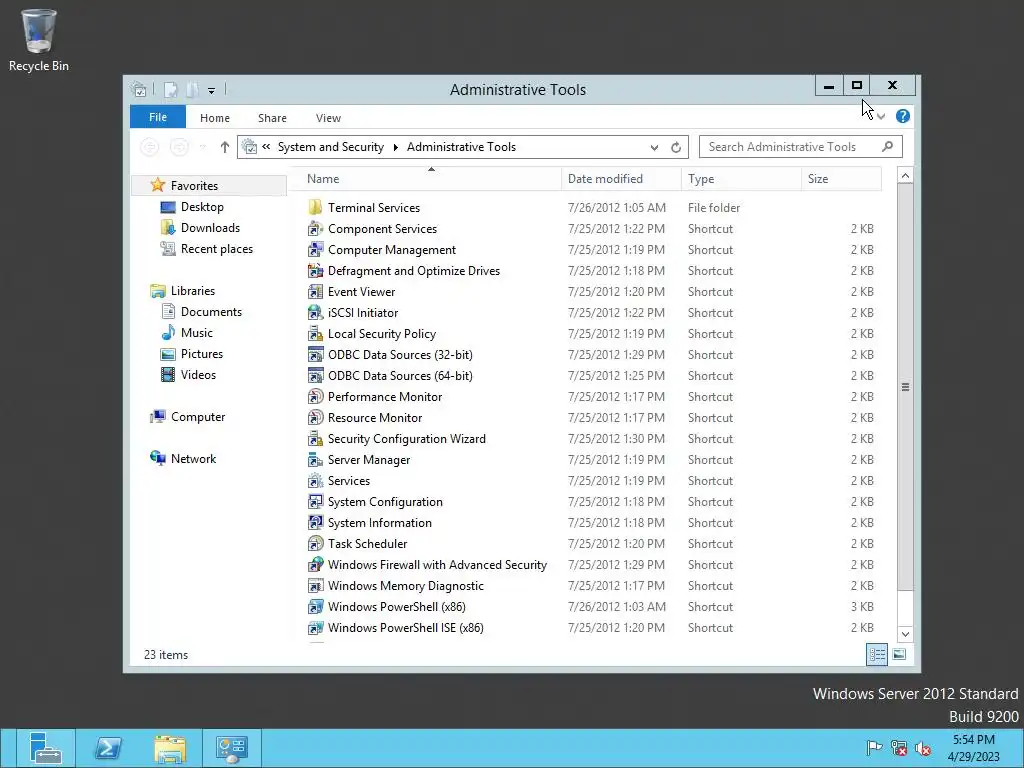Click the Forward navigation button
The height and width of the screenshot is (768, 1024).
179,148
